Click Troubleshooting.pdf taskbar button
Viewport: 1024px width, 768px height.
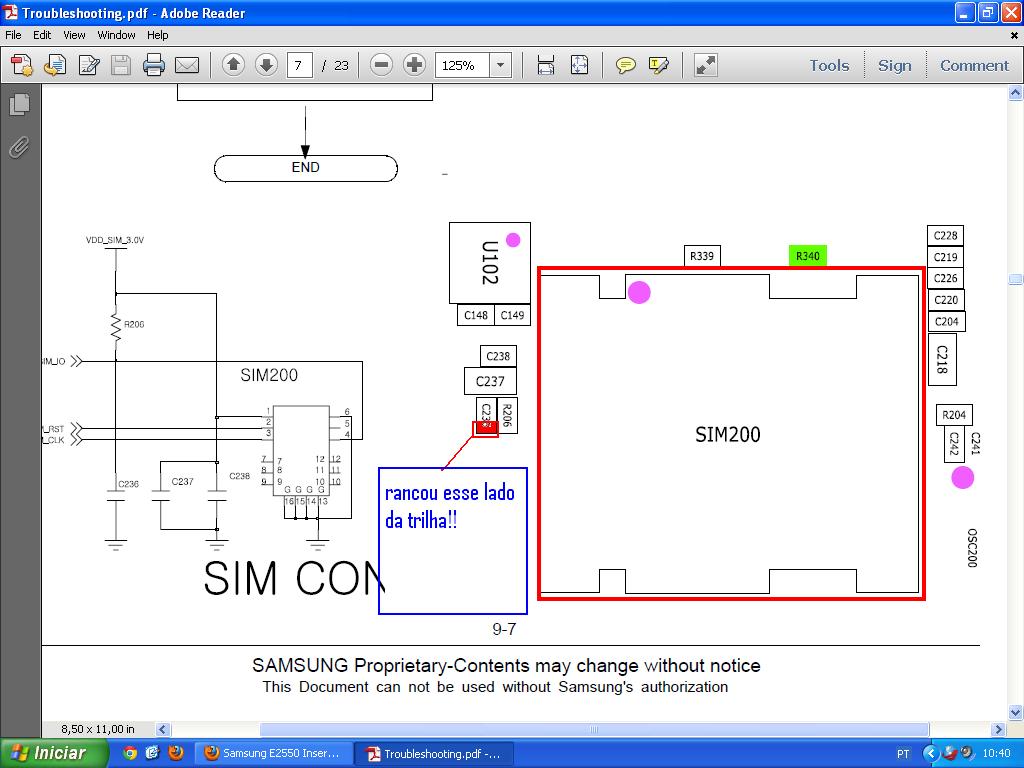point(434,754)
